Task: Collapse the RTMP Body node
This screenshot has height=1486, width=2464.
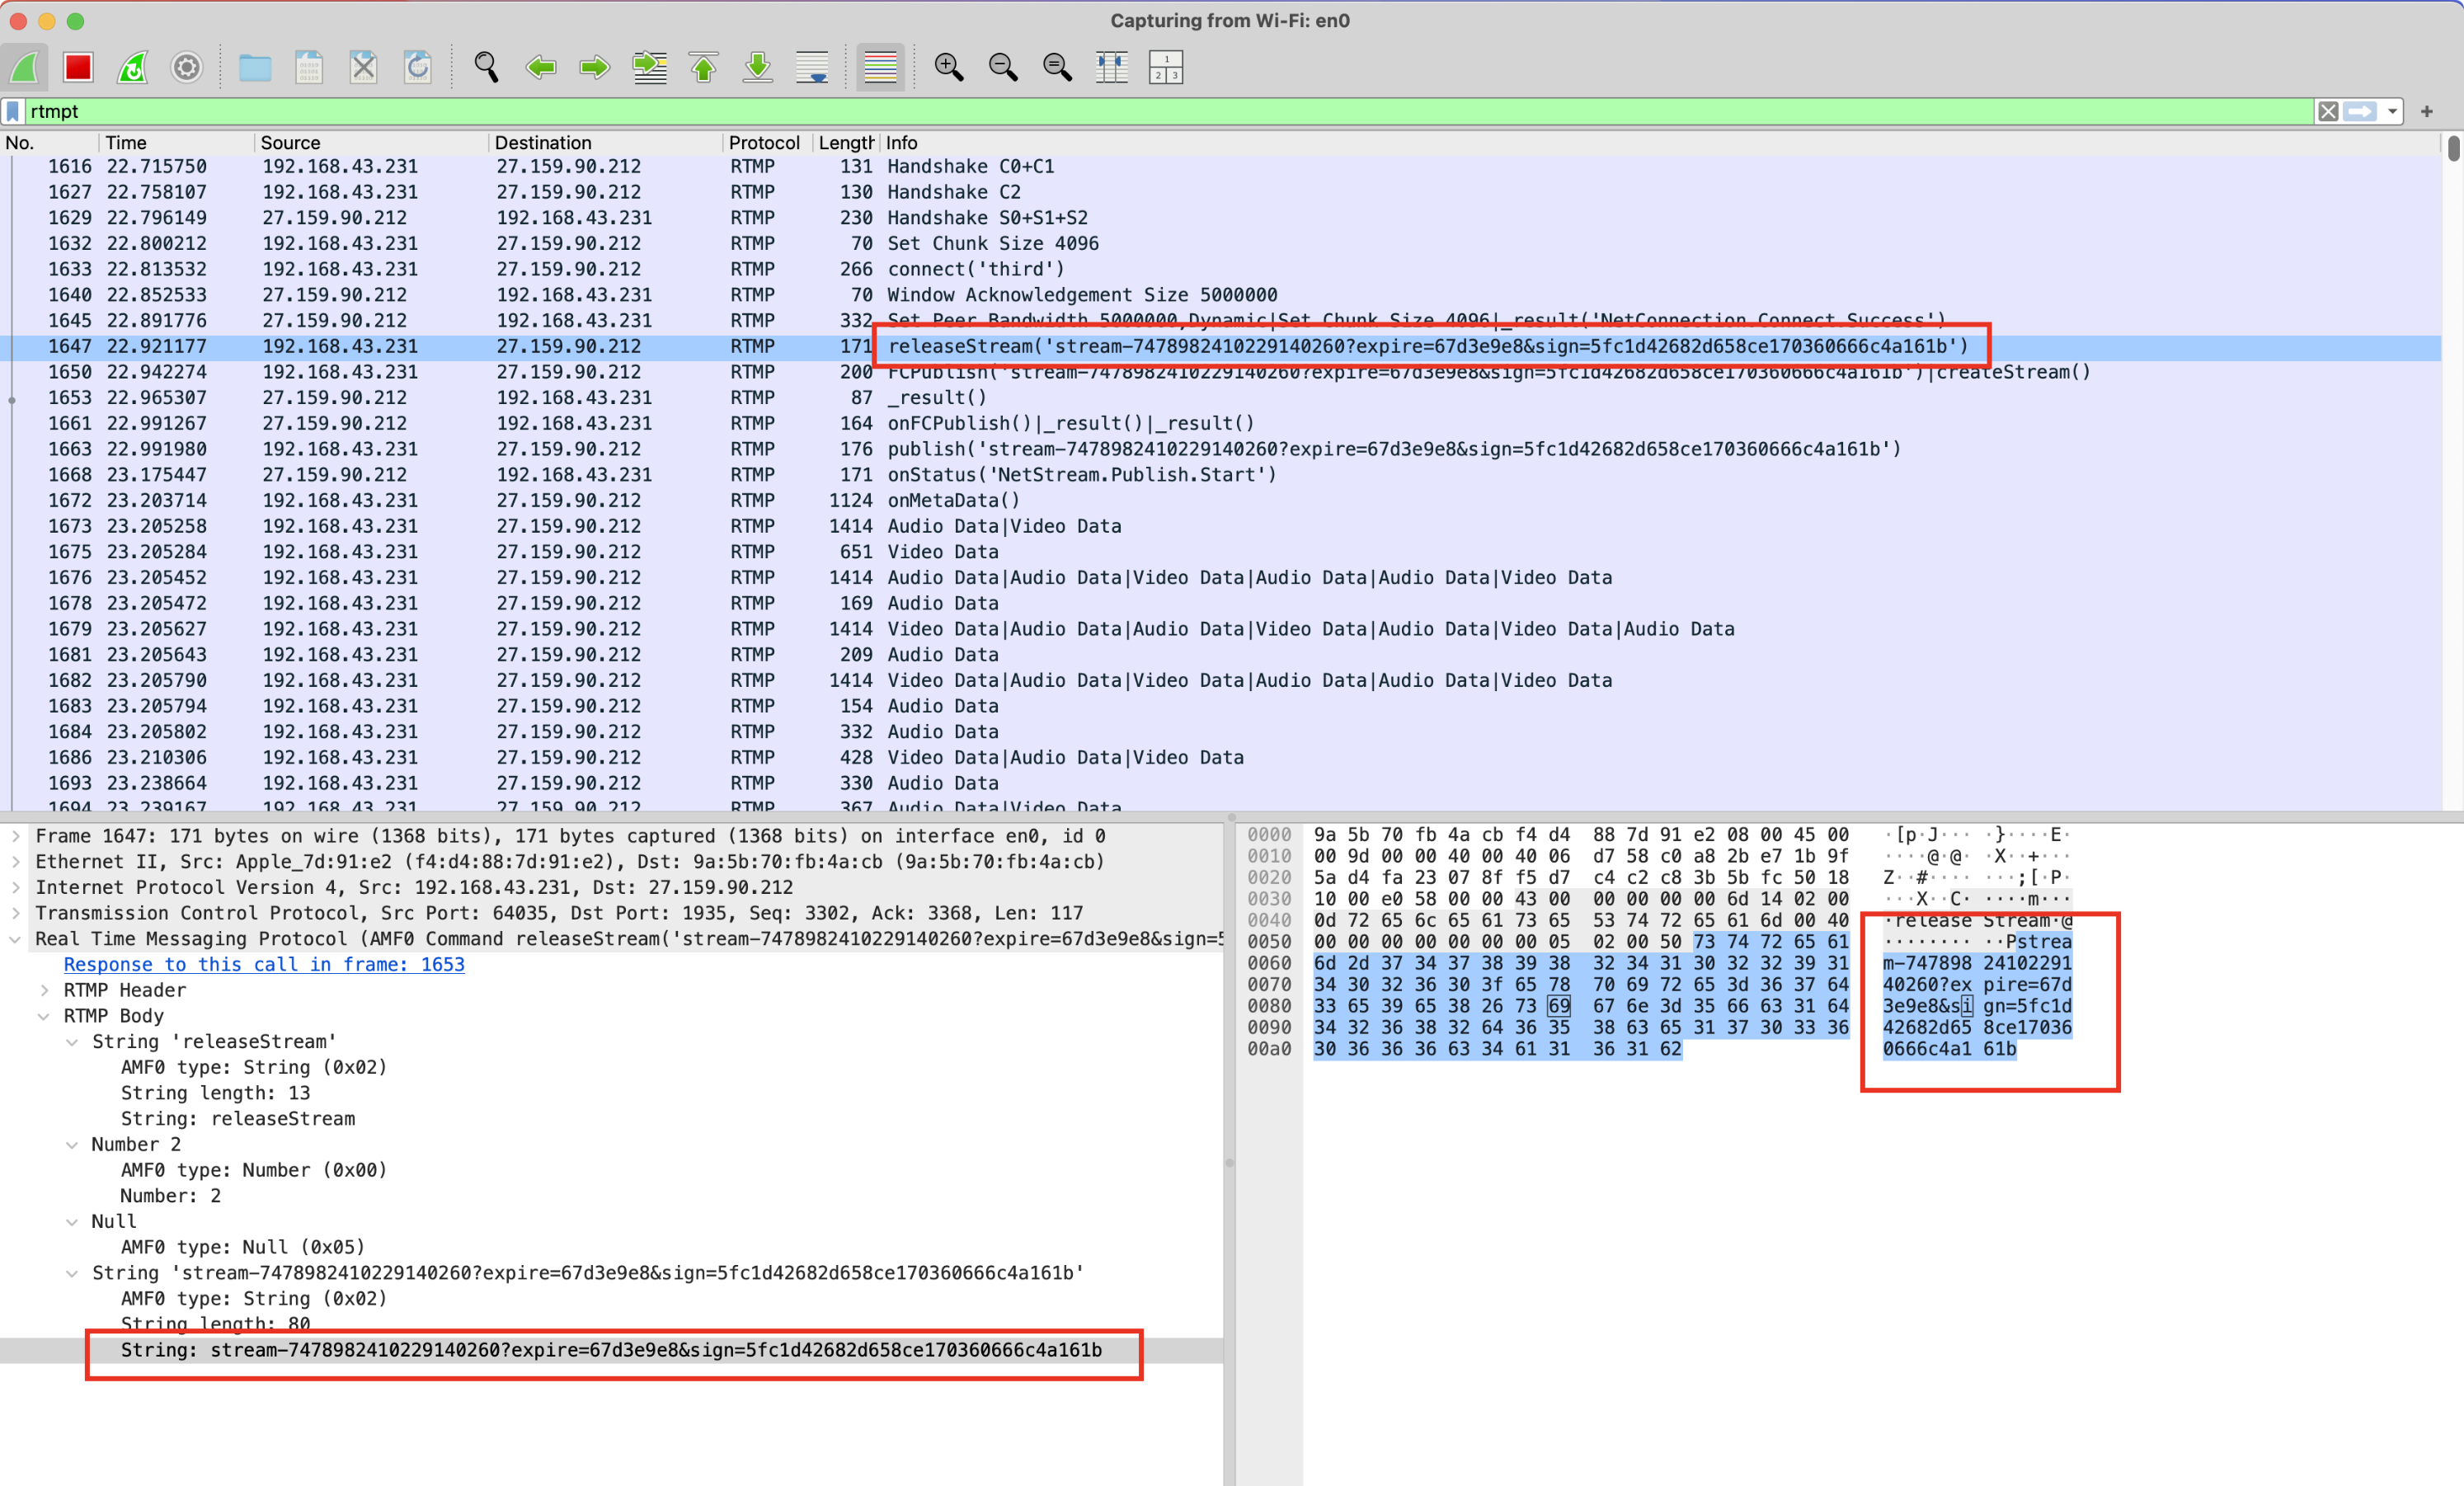Action: pyautogui.click(x=44, y=1016)
